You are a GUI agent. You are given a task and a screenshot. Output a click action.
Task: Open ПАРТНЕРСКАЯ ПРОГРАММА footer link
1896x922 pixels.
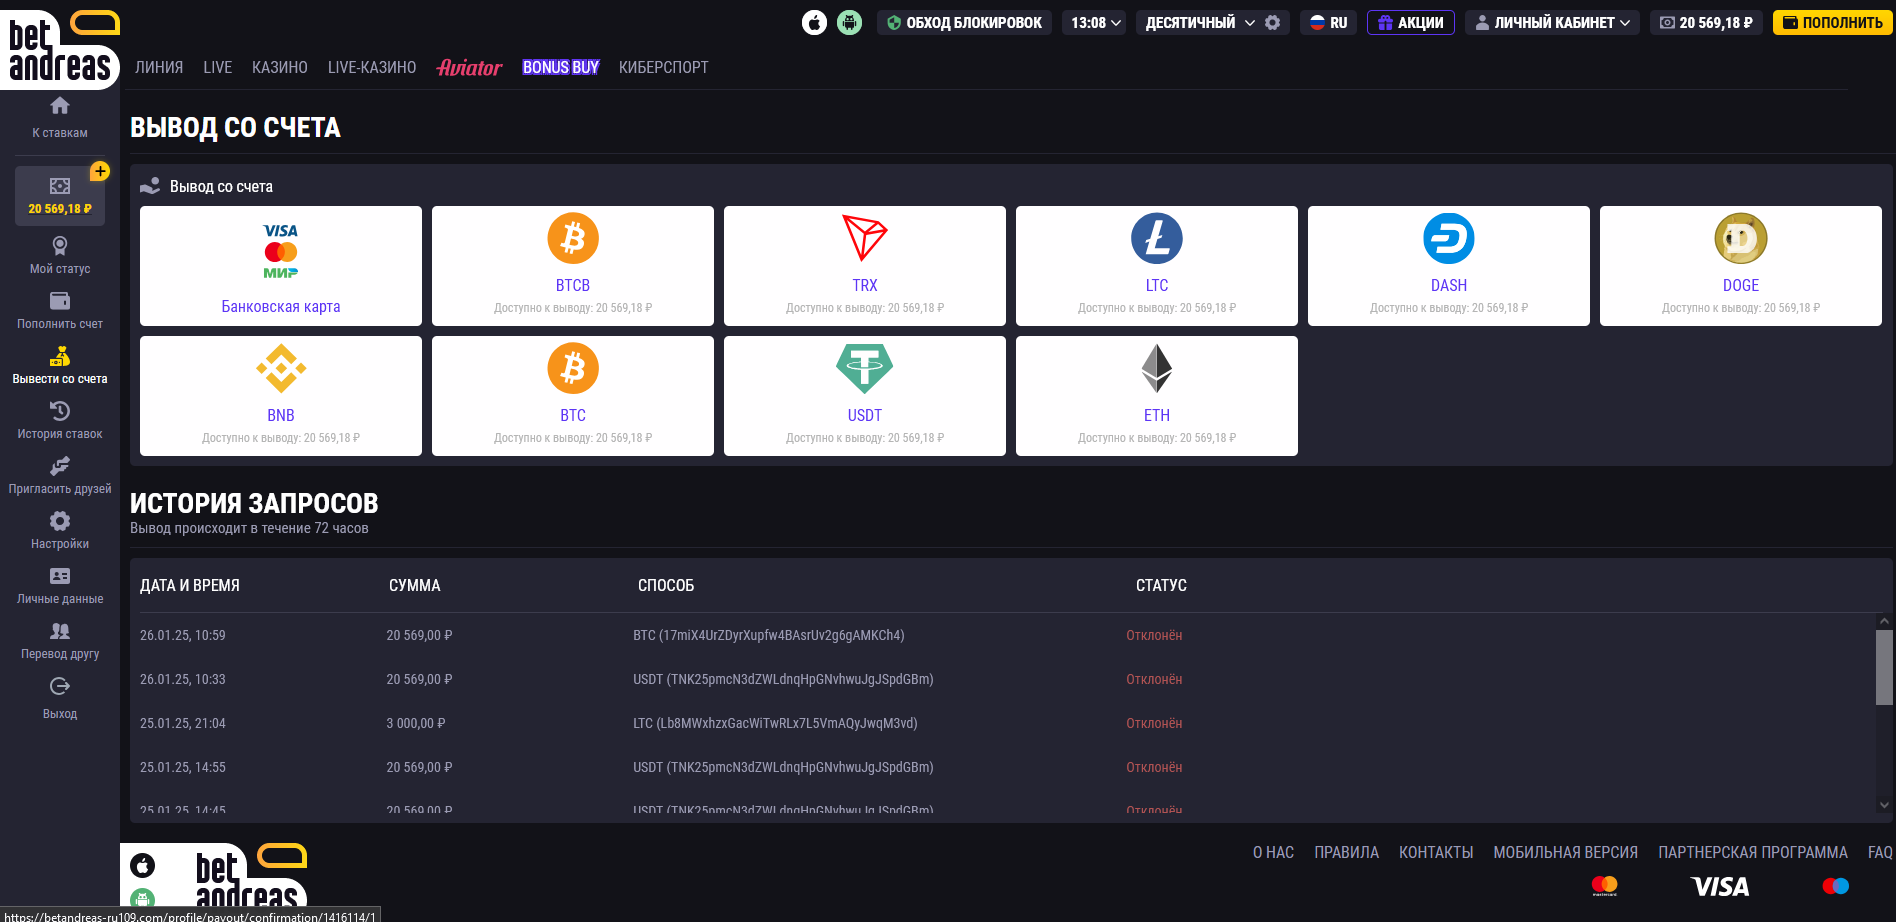(x=1753, y=852)
